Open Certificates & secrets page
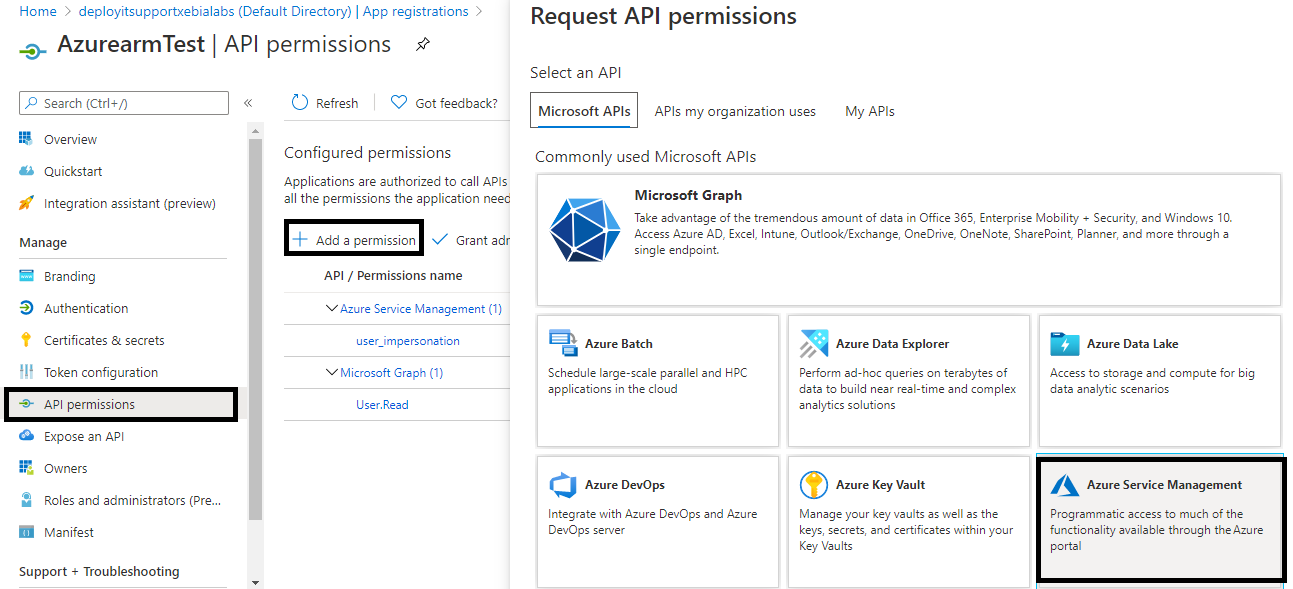The image size is (1293, 589). (x=104, y=340)
